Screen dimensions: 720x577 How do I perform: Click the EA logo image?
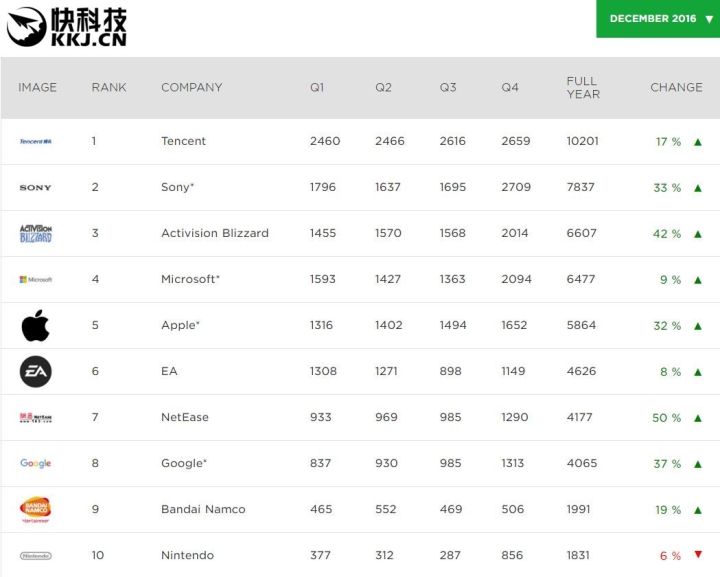(36, 371)
